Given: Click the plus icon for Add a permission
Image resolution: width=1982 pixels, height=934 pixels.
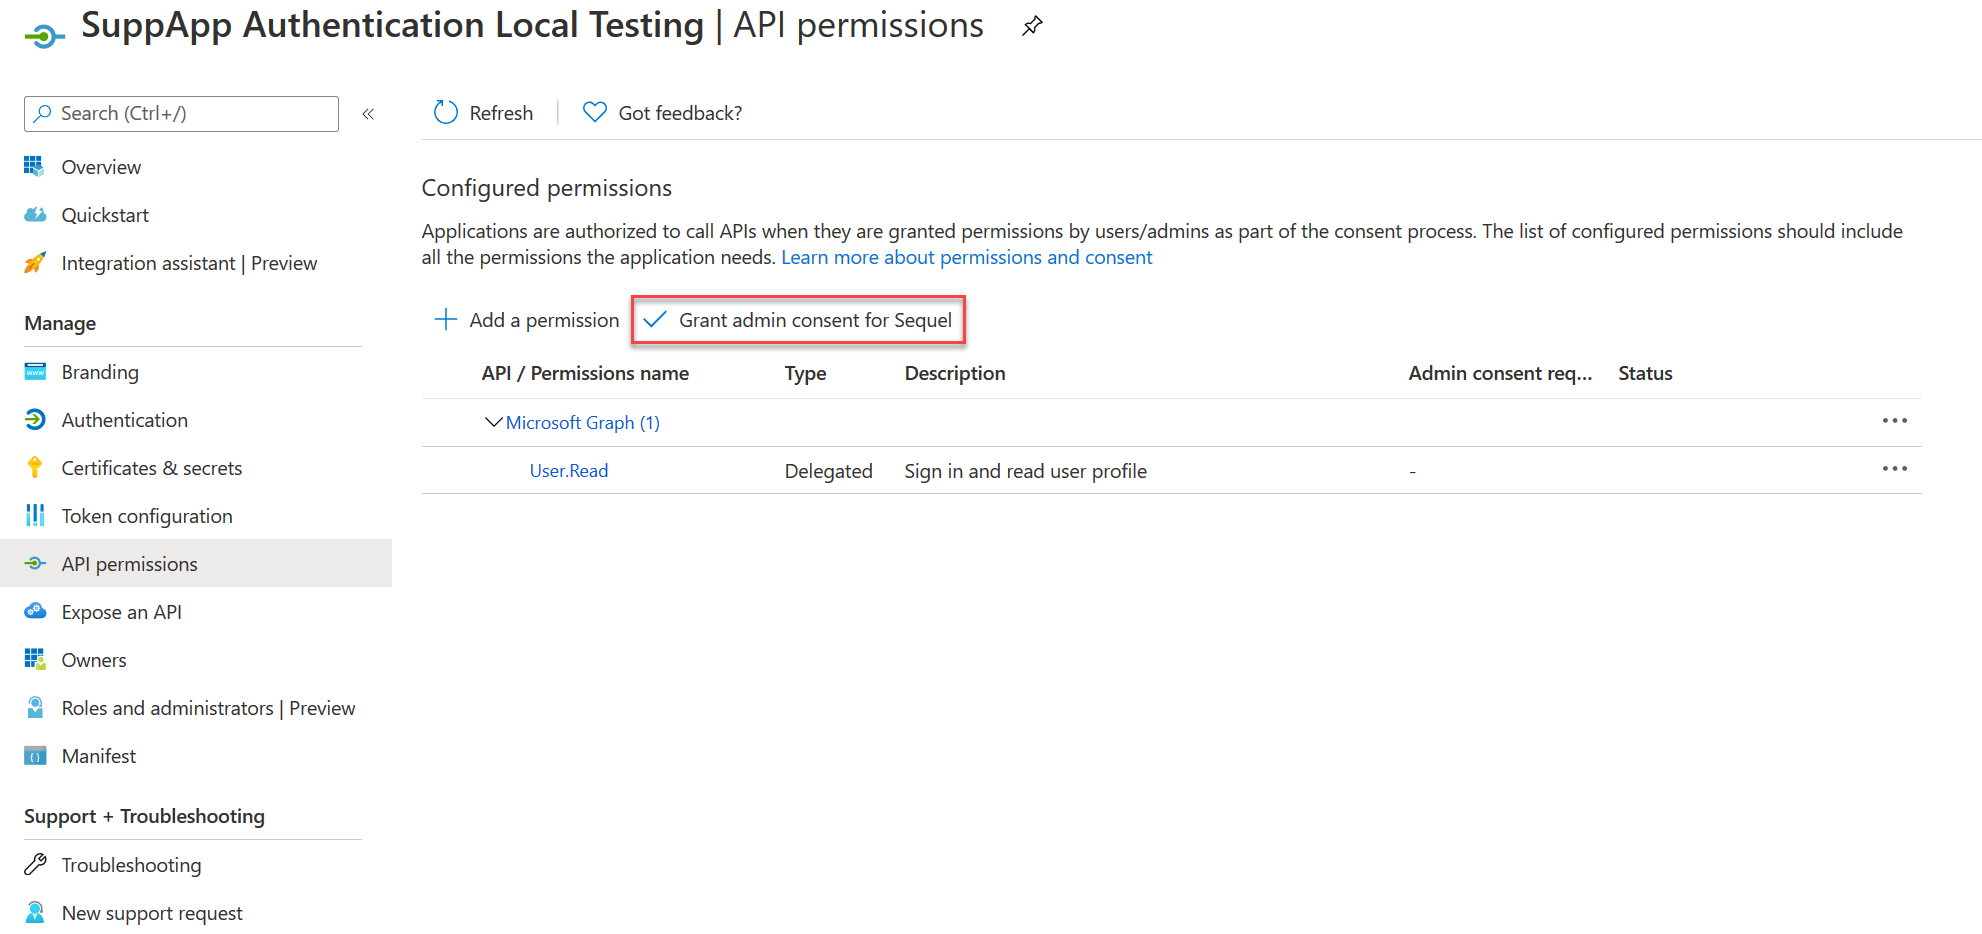Looking at the screenshot, I should [446, 320].
